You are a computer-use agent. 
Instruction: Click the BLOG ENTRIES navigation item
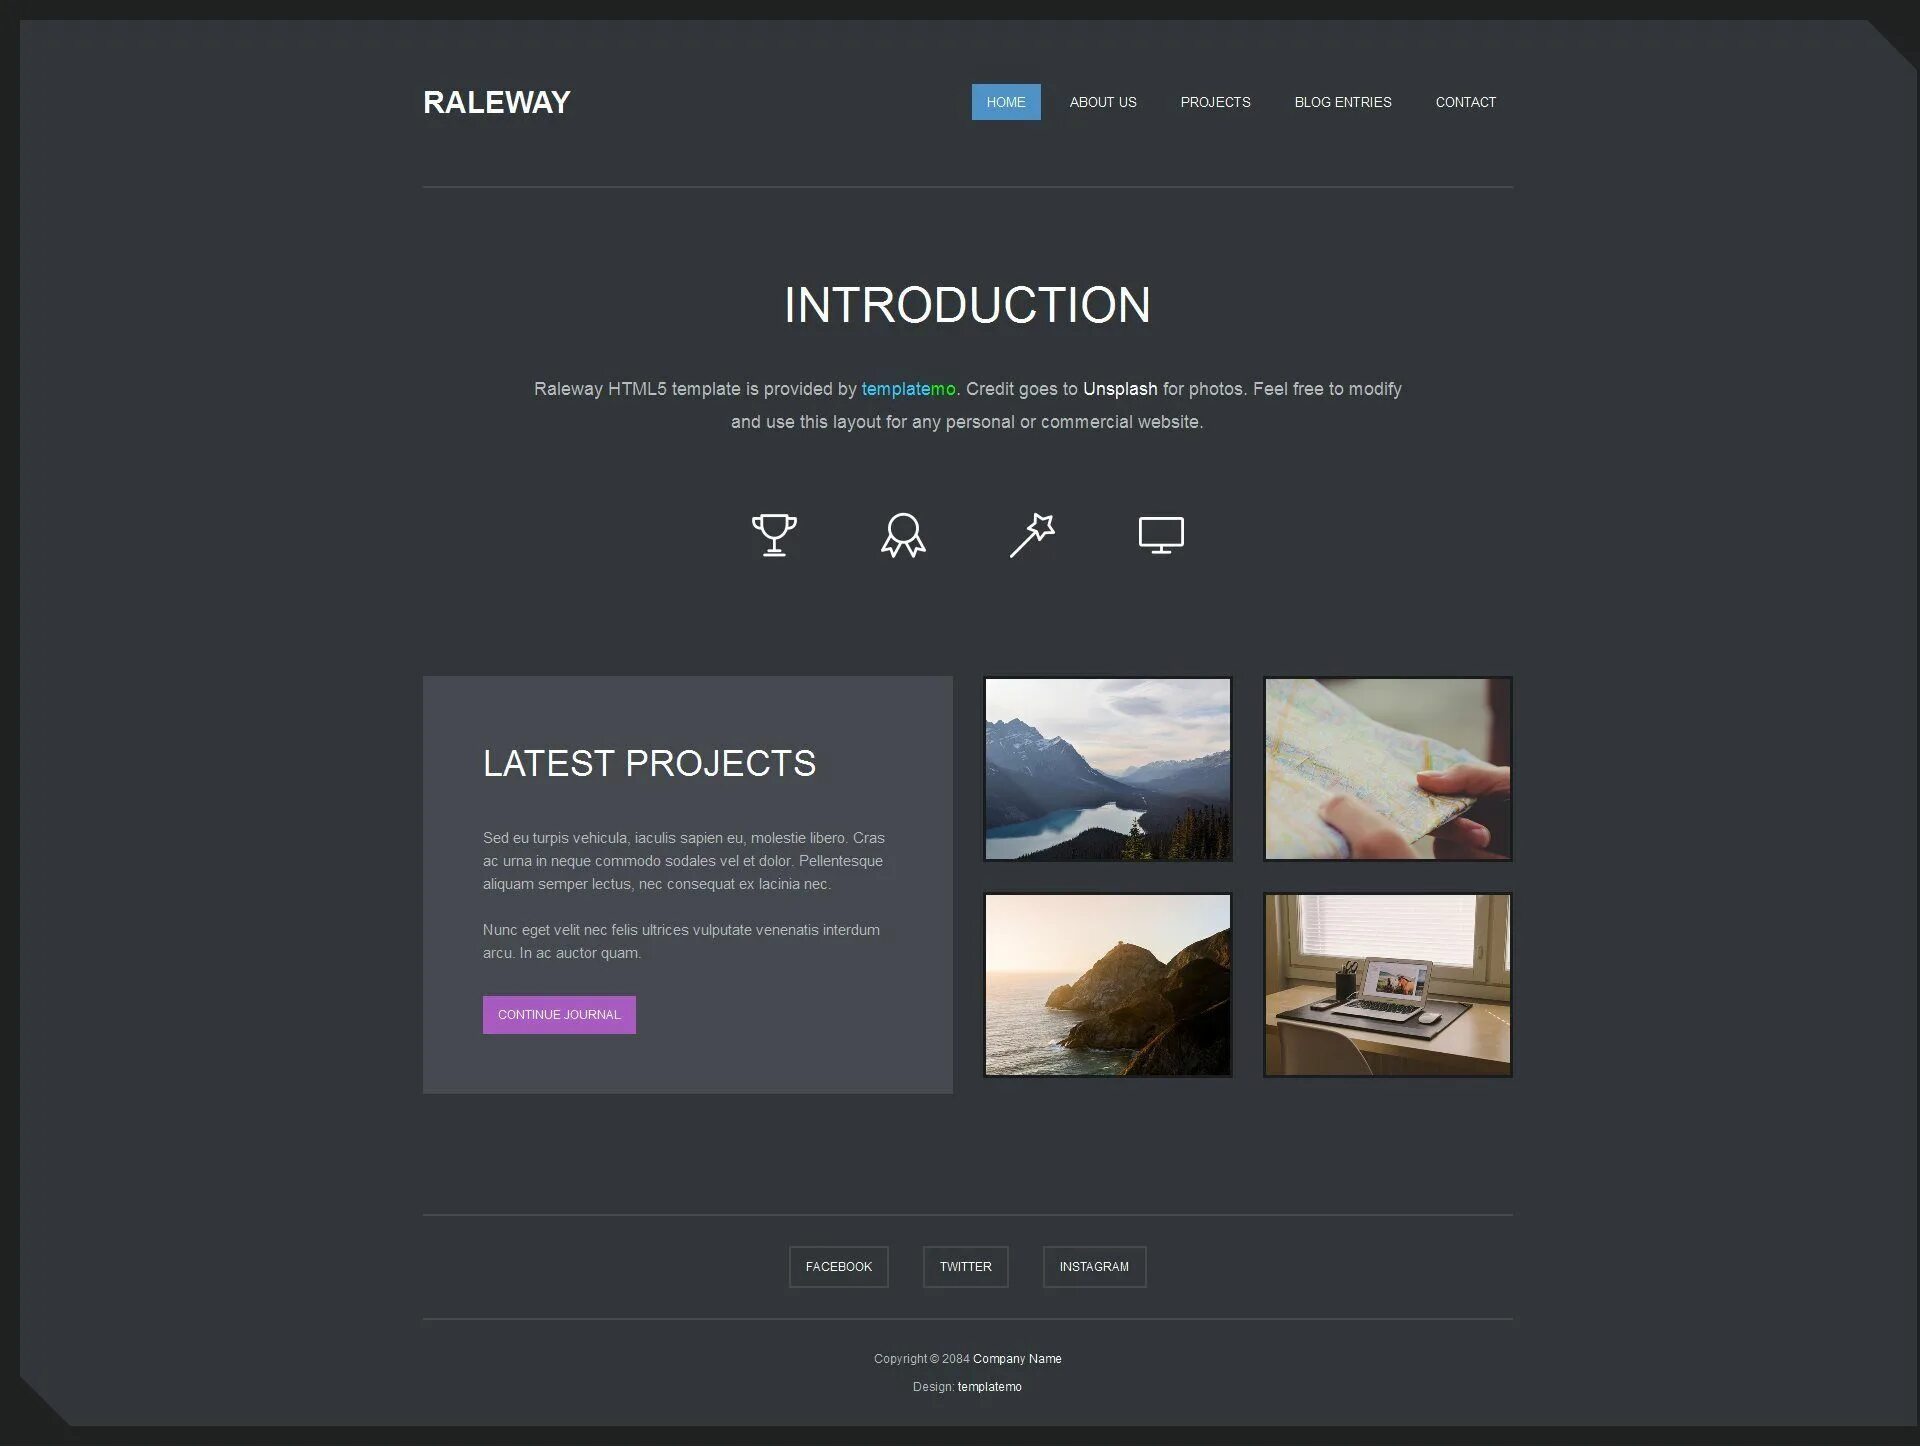[1342, 100]
